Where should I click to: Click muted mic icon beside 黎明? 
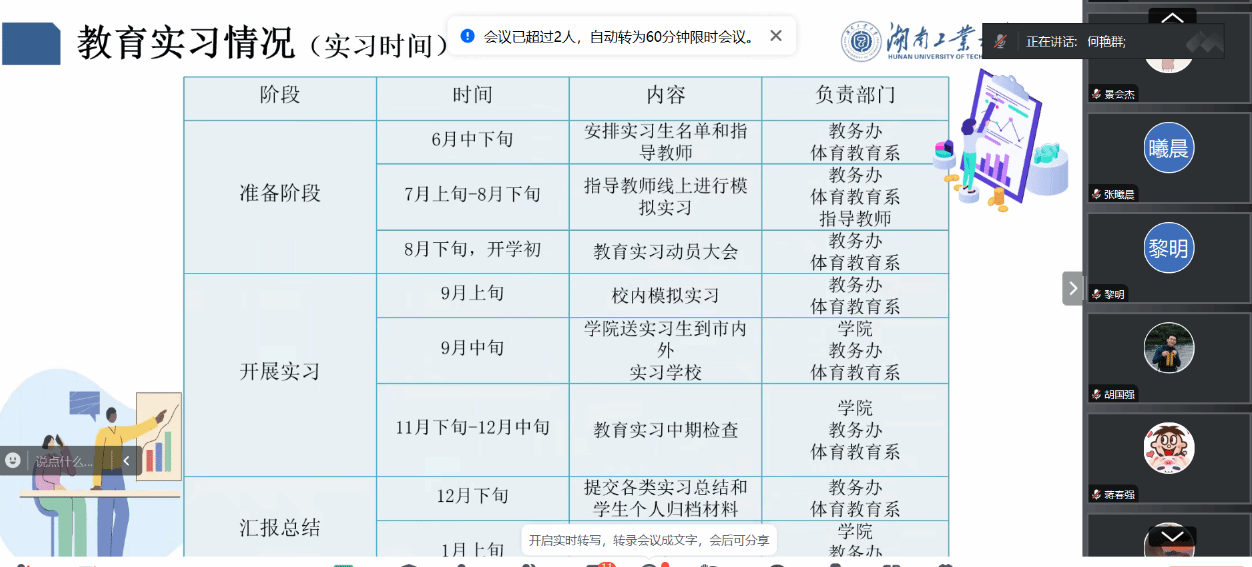coord(1097,294)
